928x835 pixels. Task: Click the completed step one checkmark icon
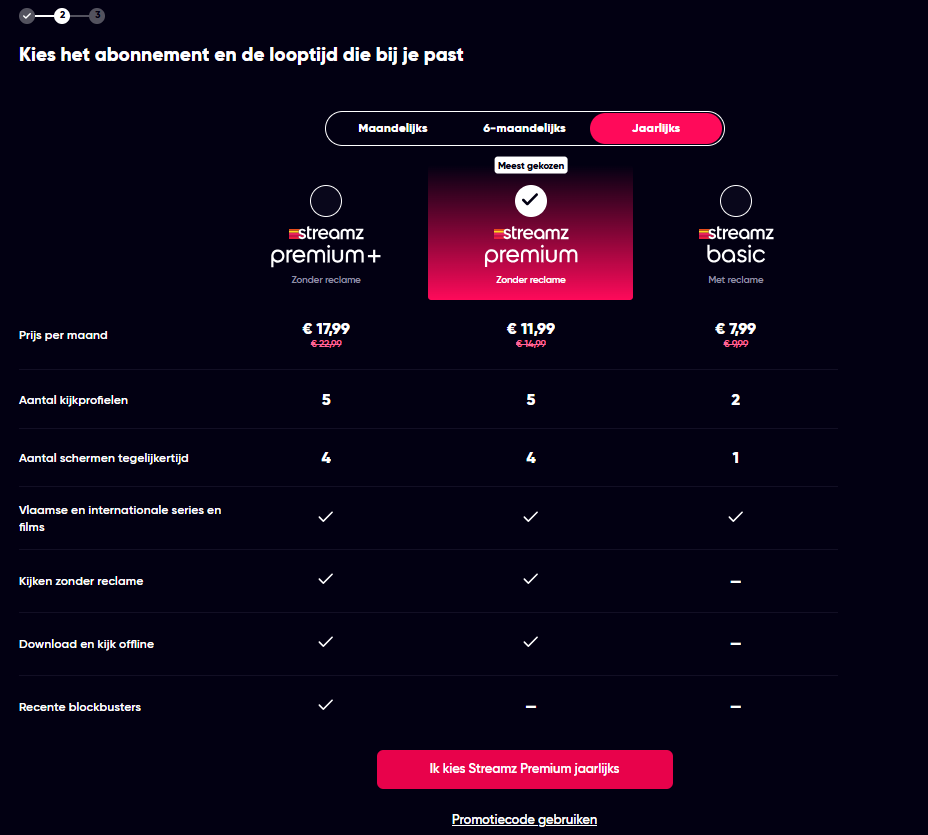tap(27, 15)
